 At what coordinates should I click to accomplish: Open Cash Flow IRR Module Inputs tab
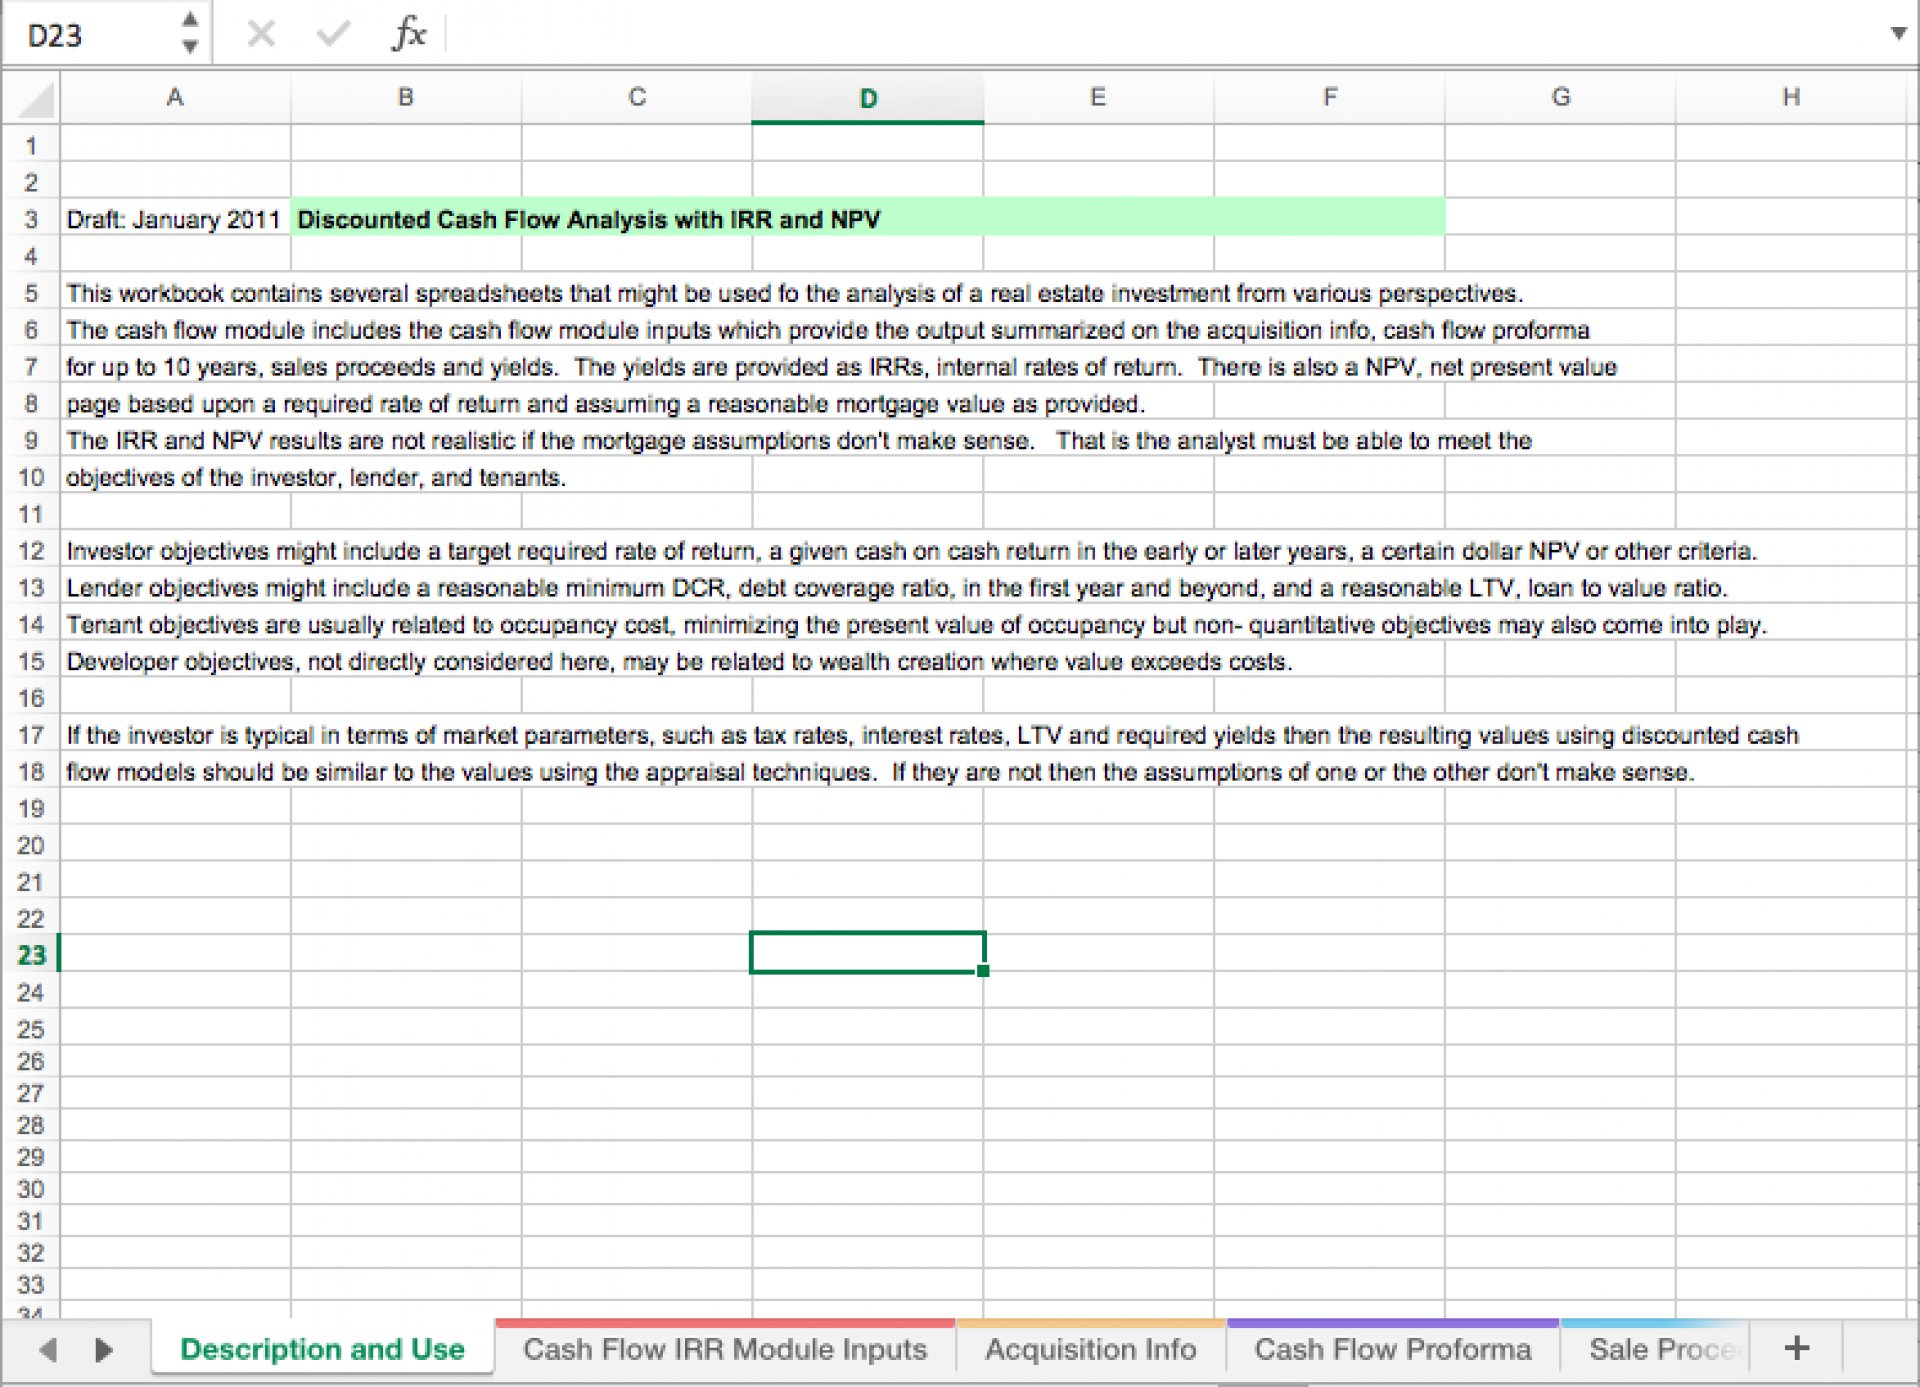(725, 1349)
